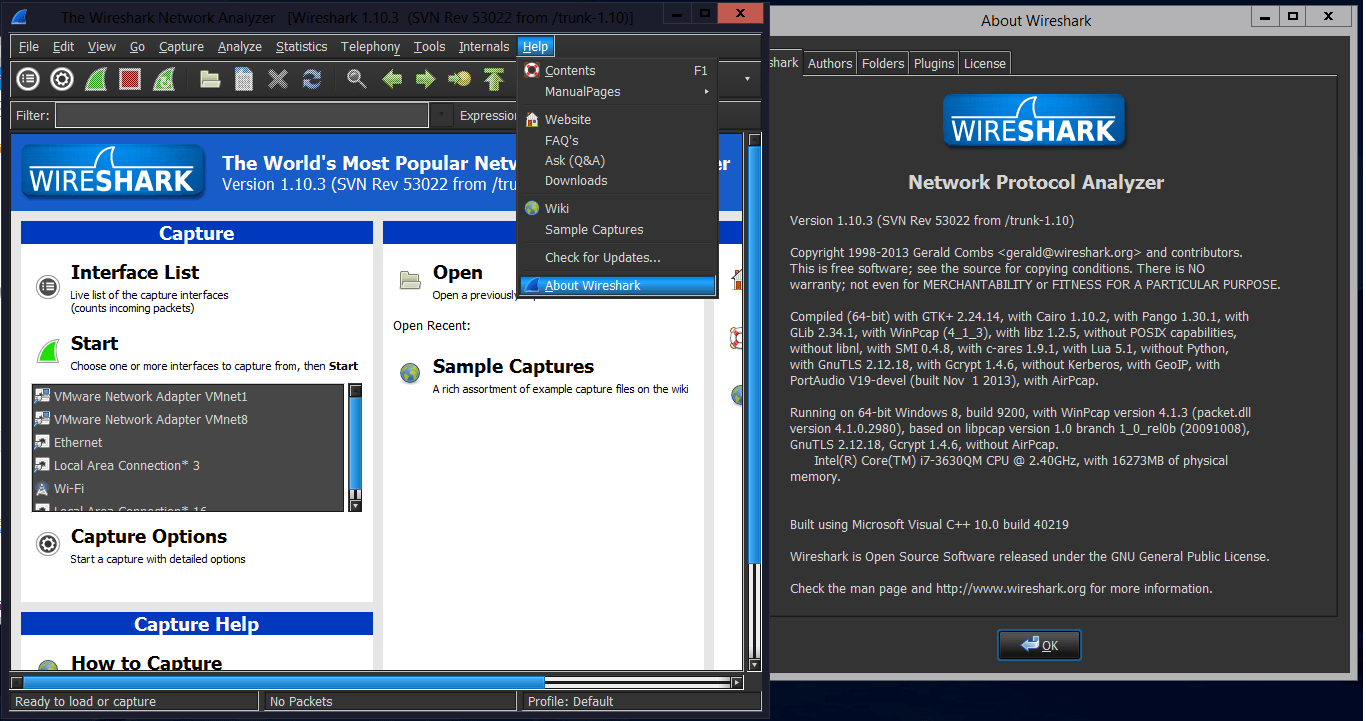Open the filter history dropdown
This screenshot has width=1366, height=721.
(x=443, y=115)
